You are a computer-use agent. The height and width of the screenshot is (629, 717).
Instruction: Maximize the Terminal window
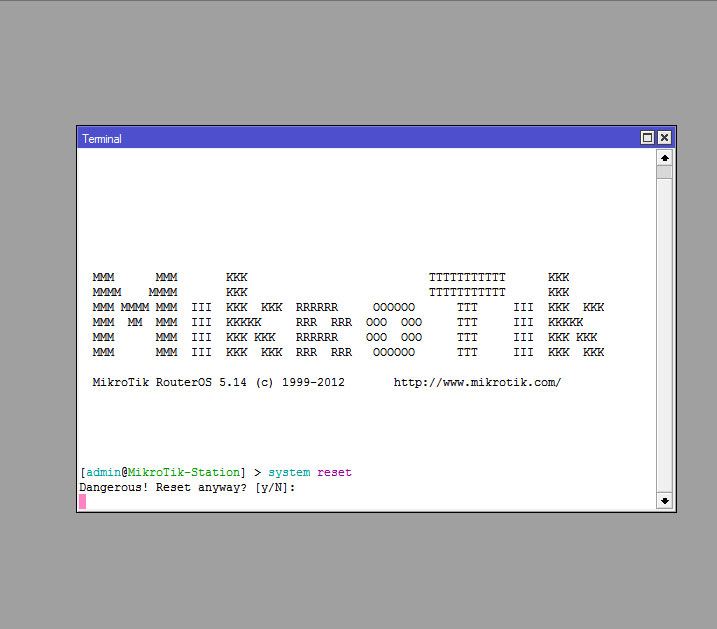click(x=647, y=138)
